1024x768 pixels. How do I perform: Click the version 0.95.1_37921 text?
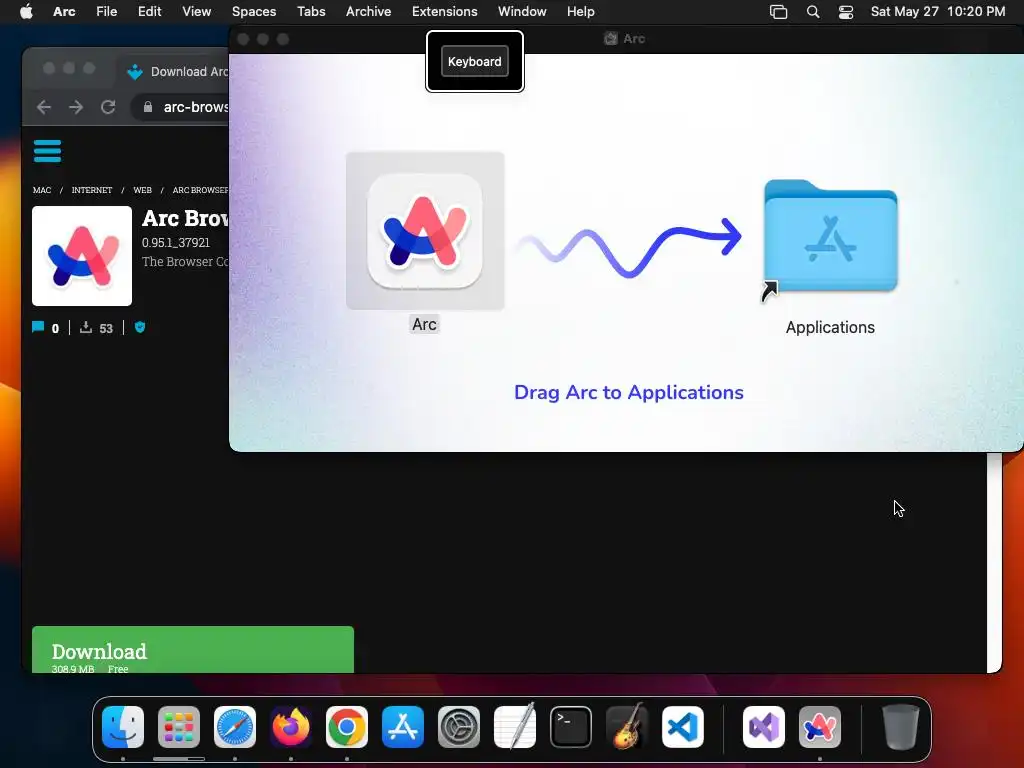coord(176,242)
